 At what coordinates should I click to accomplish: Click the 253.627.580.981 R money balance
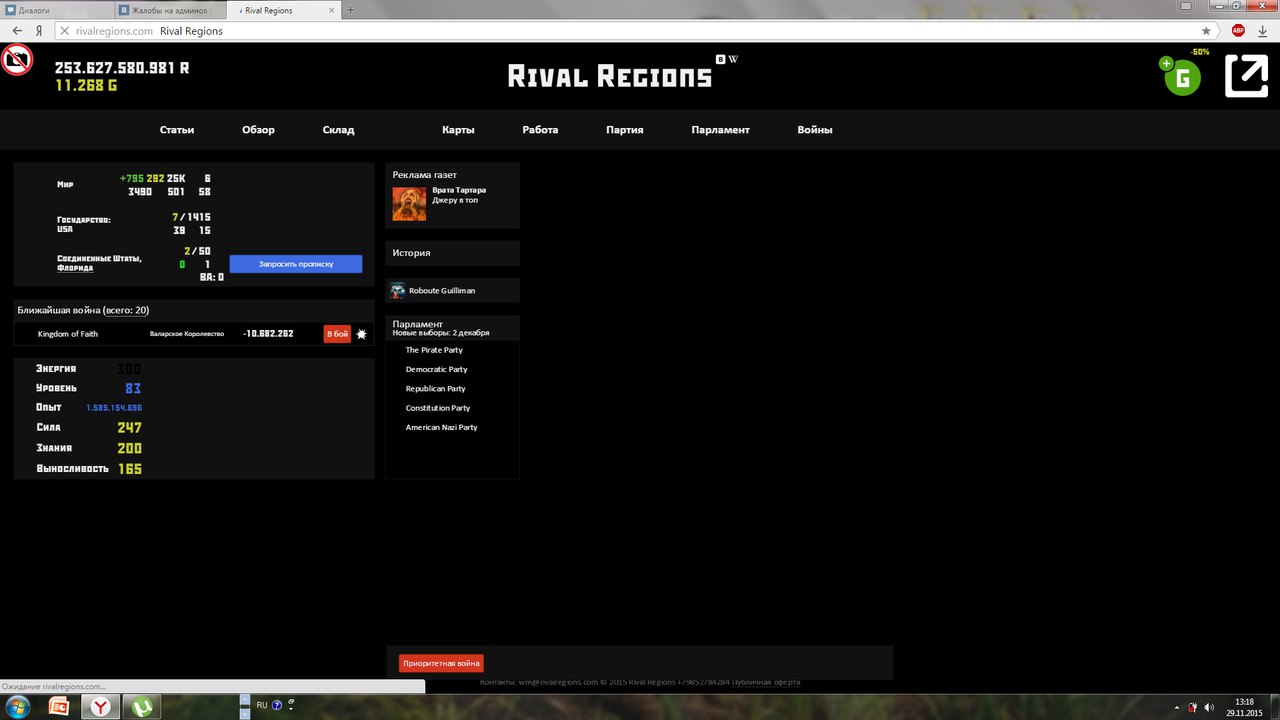(122, 68)
